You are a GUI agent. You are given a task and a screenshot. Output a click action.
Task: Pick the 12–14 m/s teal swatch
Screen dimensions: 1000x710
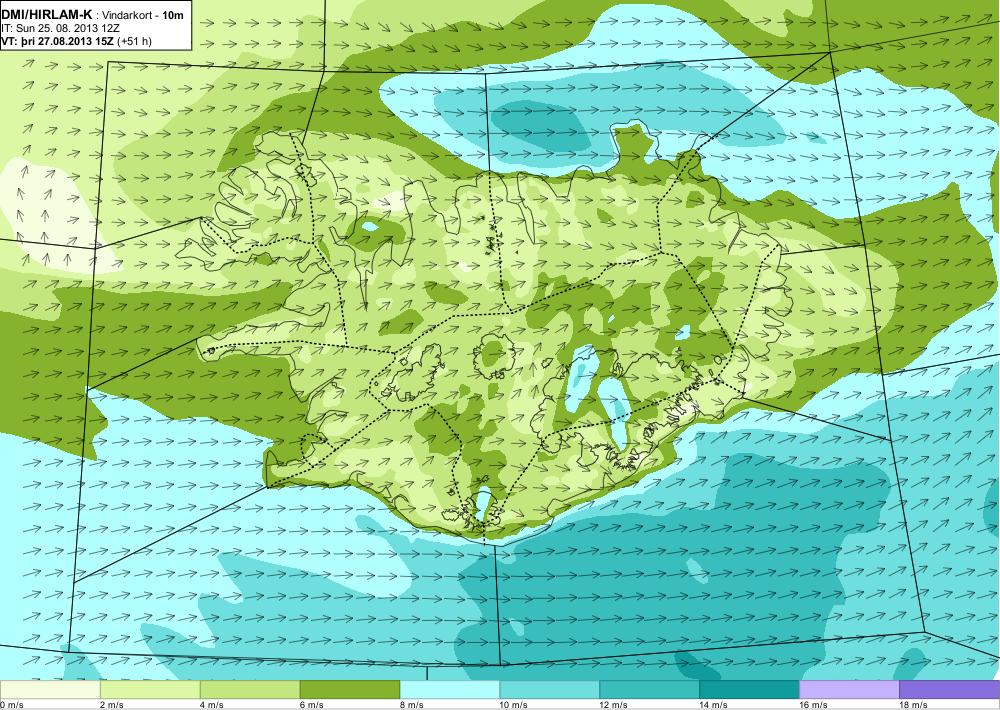coord(649,690)
